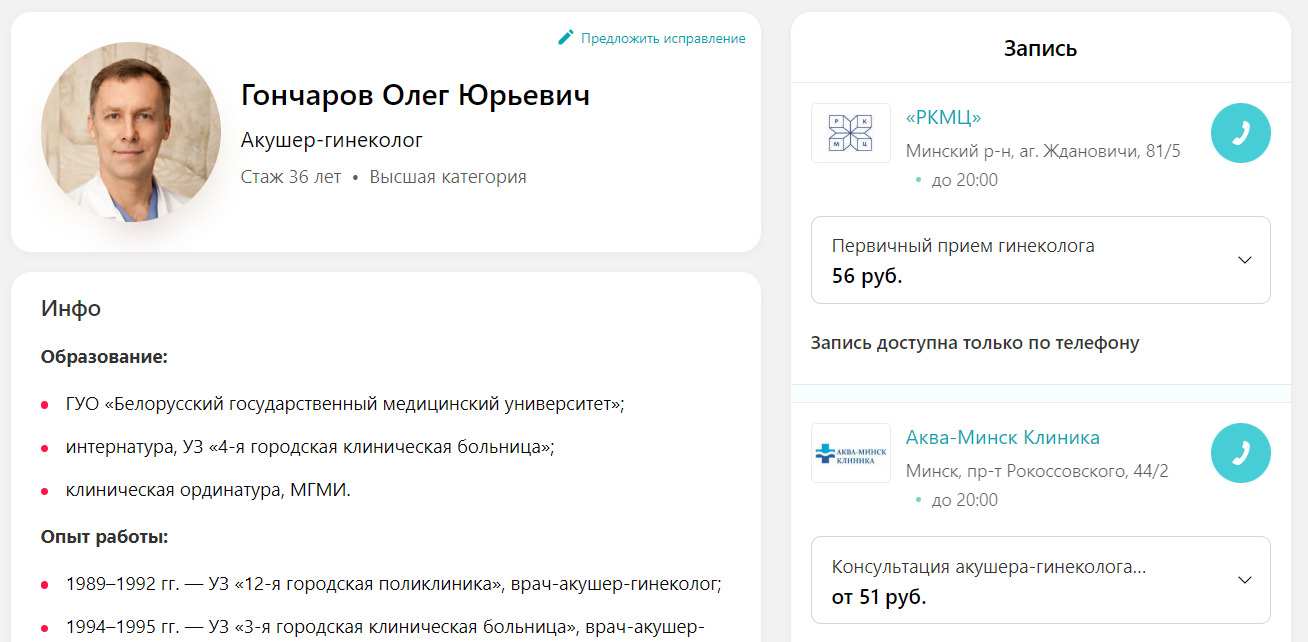Click the status dot under Аква-Минск address
The image size is (1308, 642).
coord(918,501)
